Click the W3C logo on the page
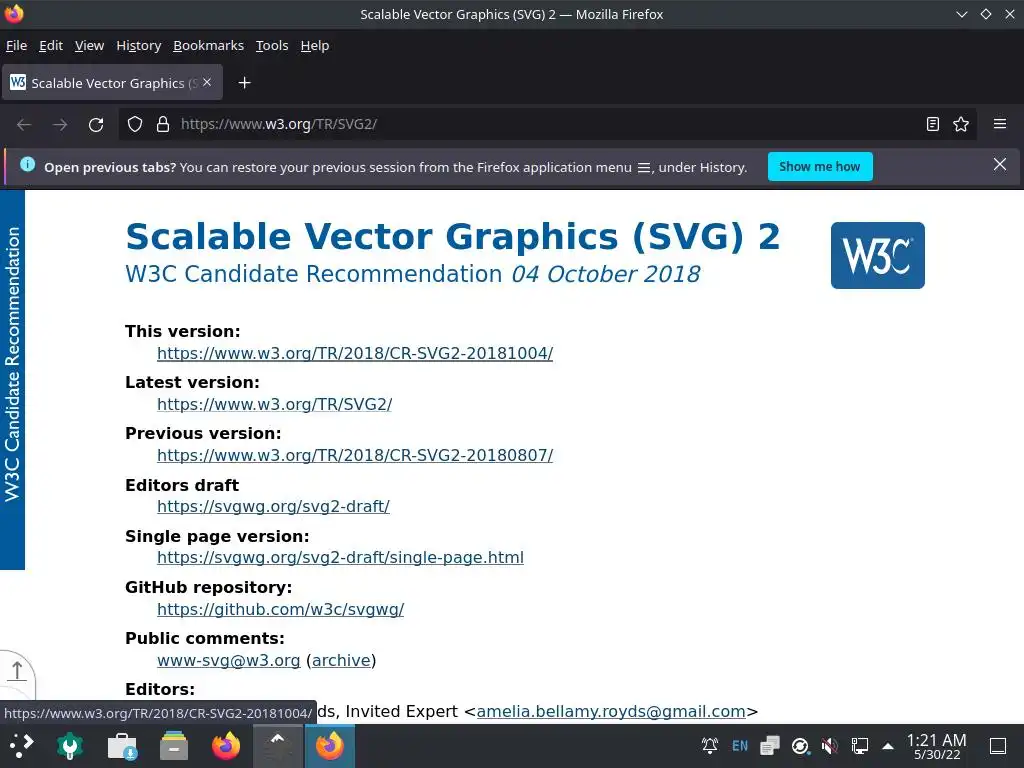The height and width of the screenshot is (768, 1024). [878, 255]
